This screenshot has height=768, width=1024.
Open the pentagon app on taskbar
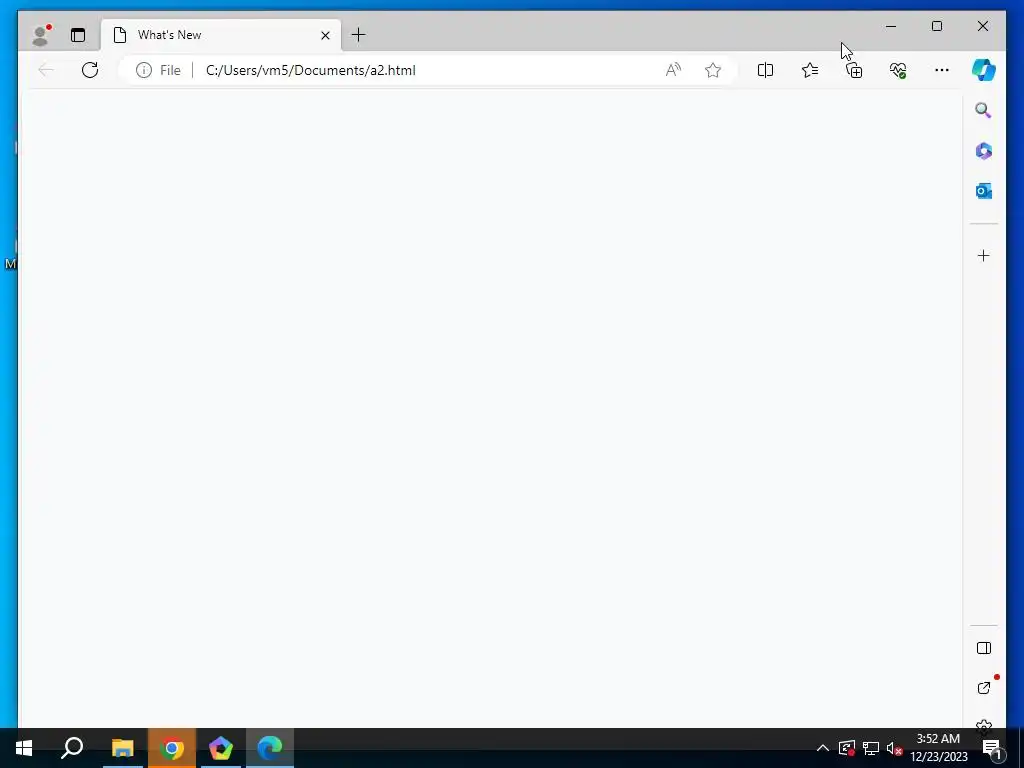tap(221, 748)
